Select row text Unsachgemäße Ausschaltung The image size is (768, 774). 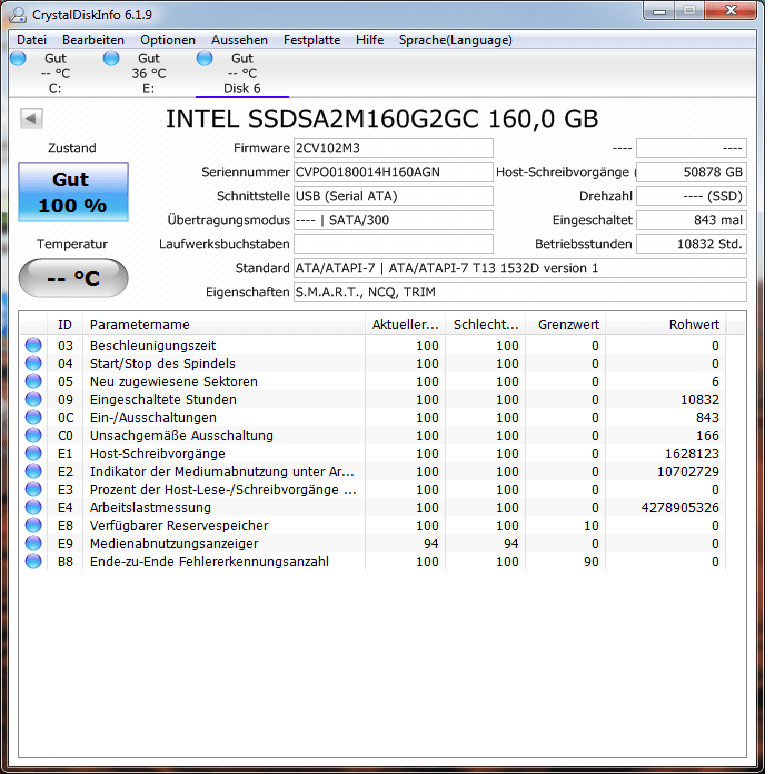[x=181, y=435]
